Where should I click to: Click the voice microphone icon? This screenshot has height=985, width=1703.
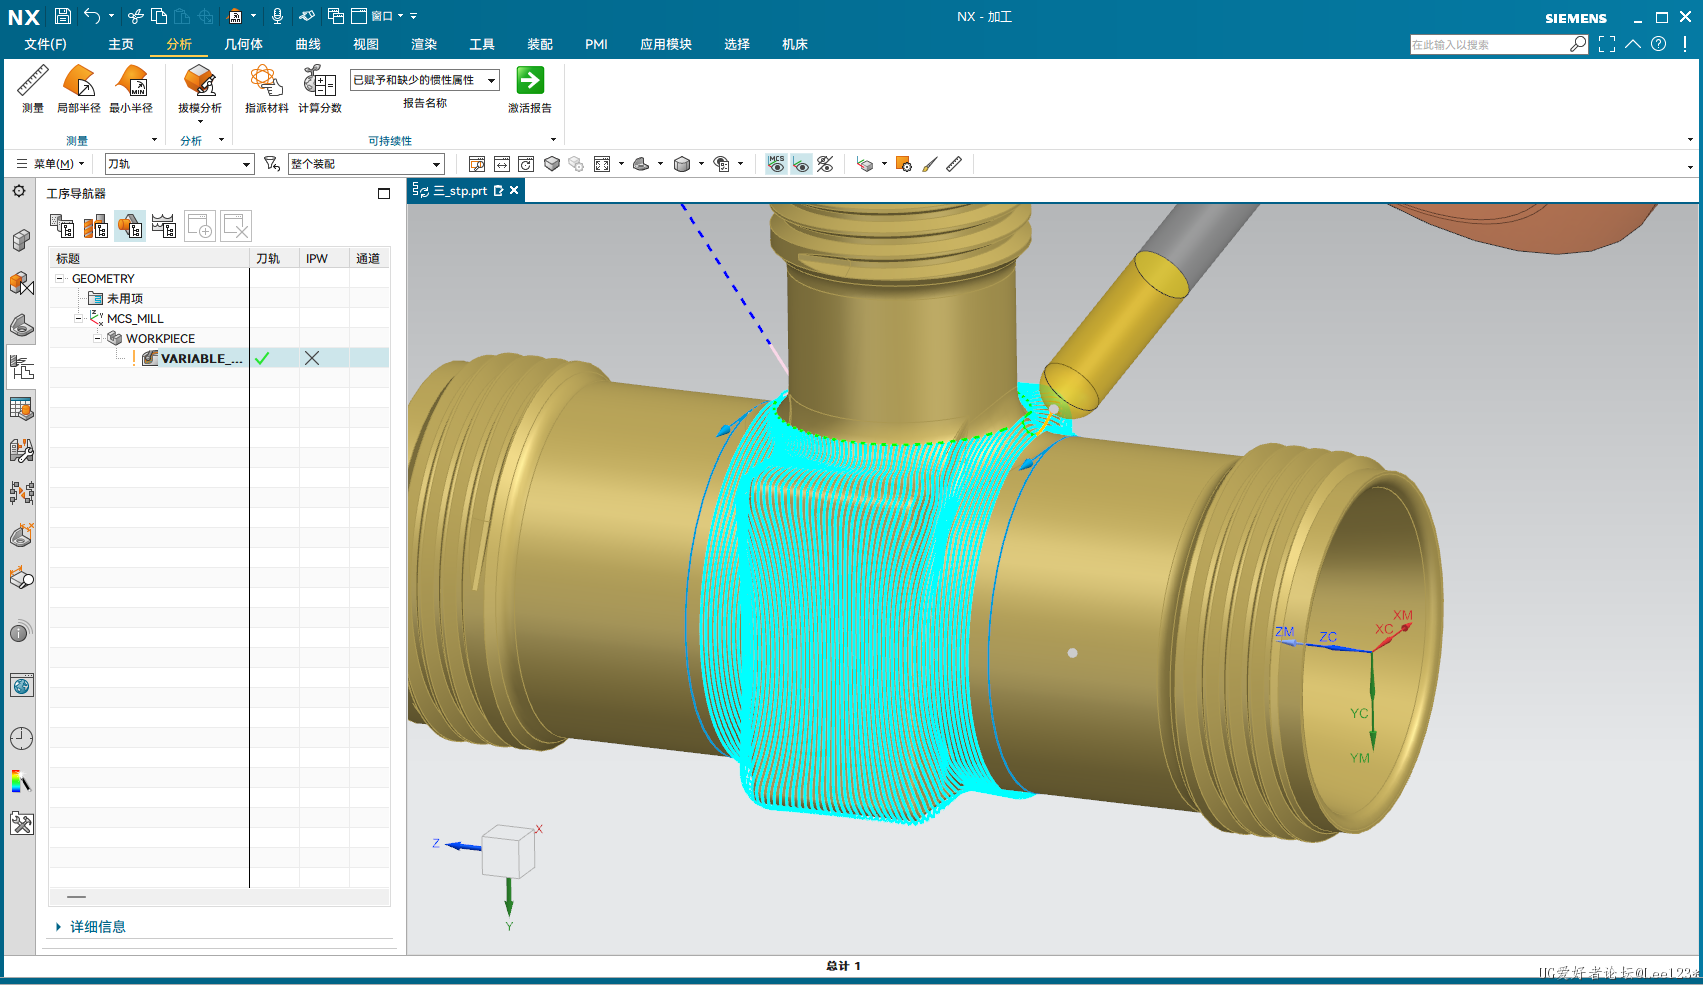click(x=277, y=16)
